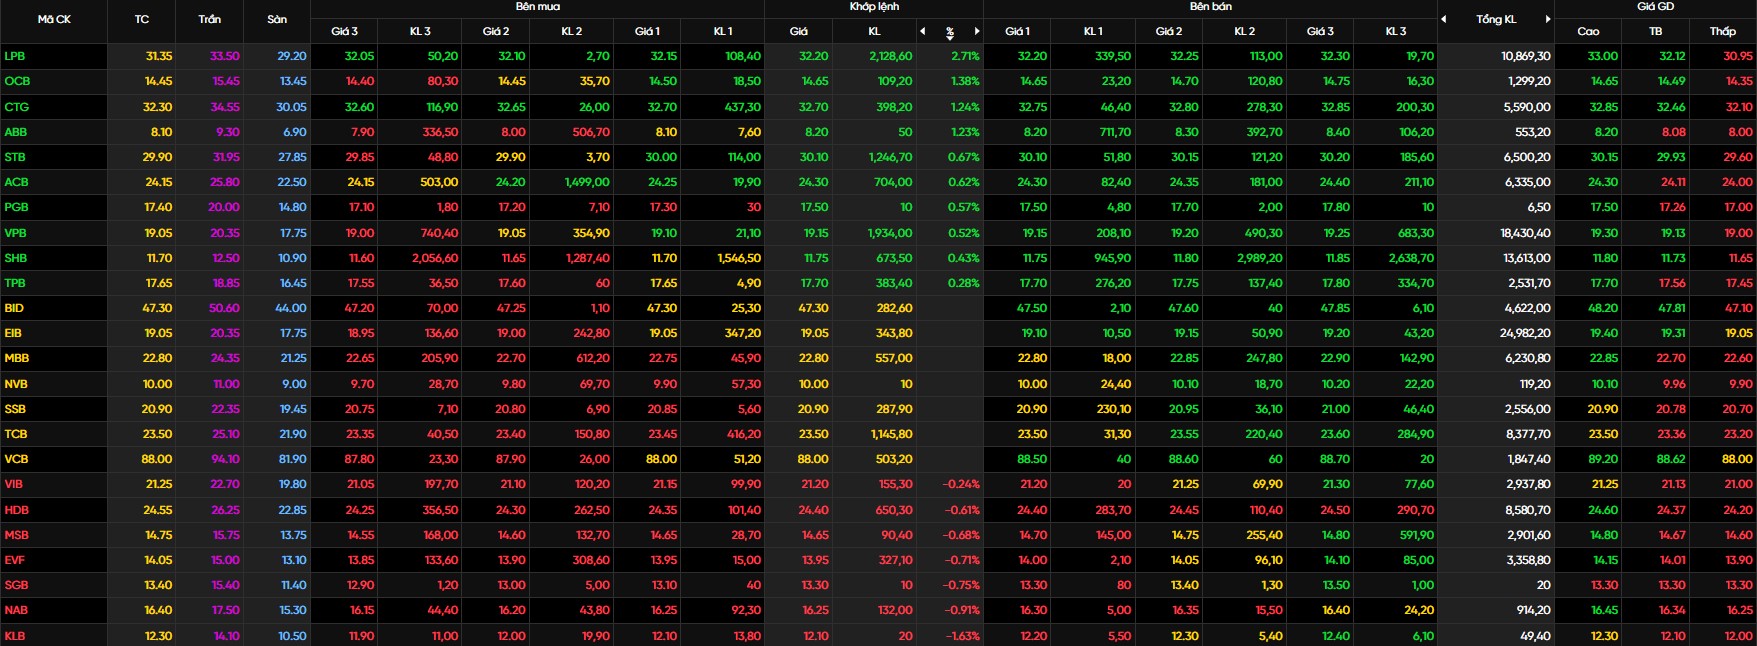
Task: Open the KLB stock symbol
Action: pos(15,636)
